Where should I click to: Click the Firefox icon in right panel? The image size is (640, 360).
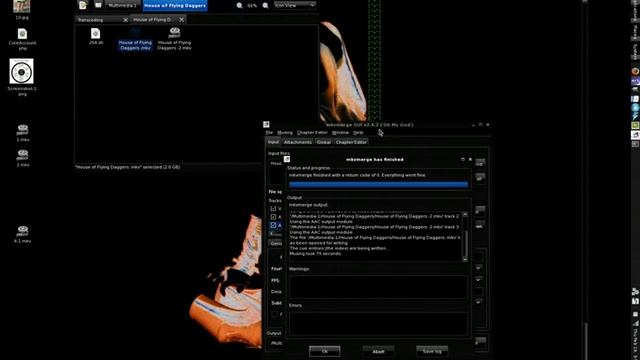coord(635,71)
